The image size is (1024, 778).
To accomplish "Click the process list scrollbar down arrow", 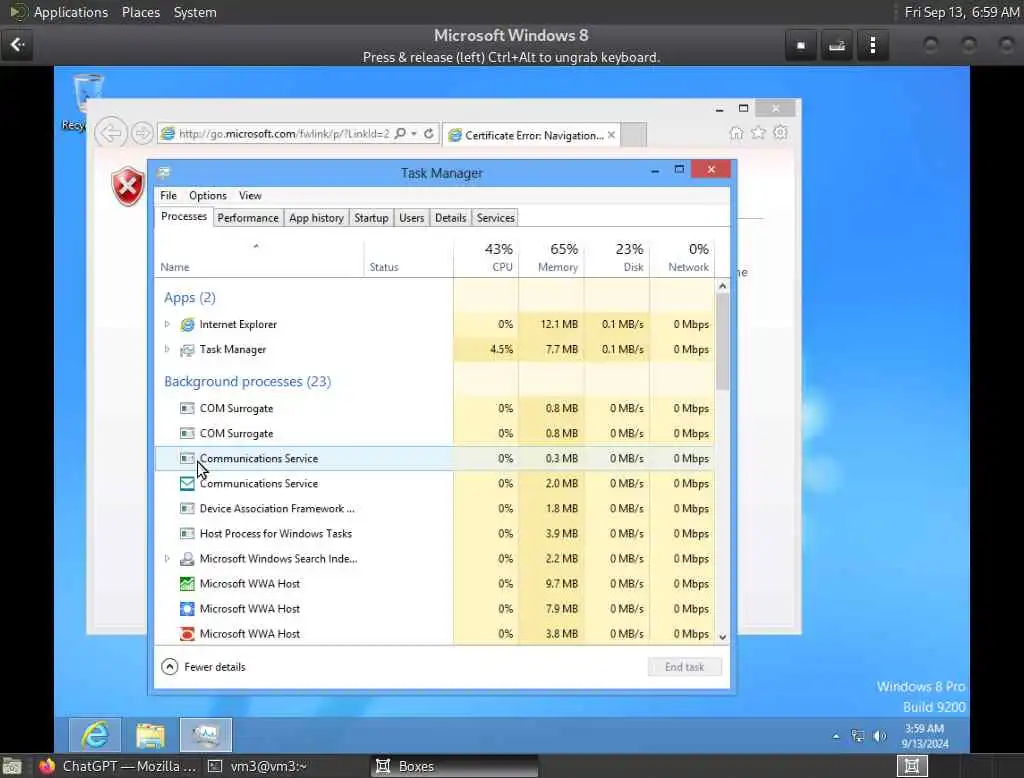I will pyautogui.click(x=722, y=637).
